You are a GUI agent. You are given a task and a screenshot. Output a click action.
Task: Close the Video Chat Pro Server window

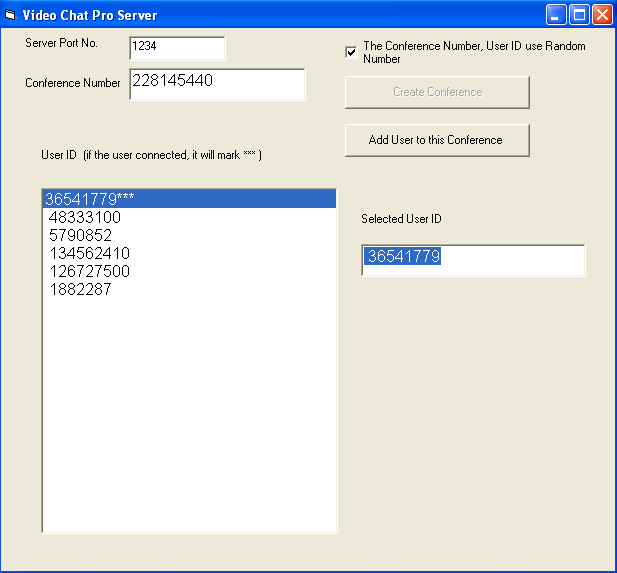(601, 15)
